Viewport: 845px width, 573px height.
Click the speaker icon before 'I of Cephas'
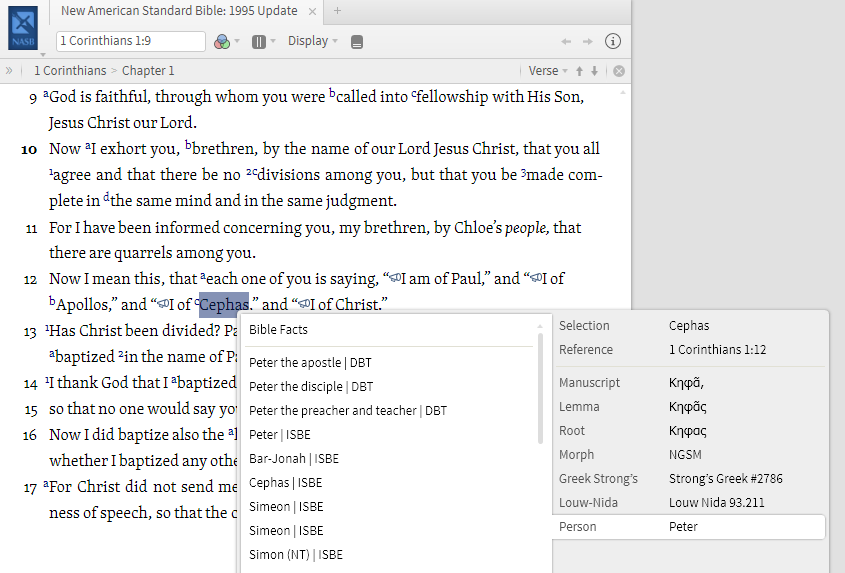[163, 304]
